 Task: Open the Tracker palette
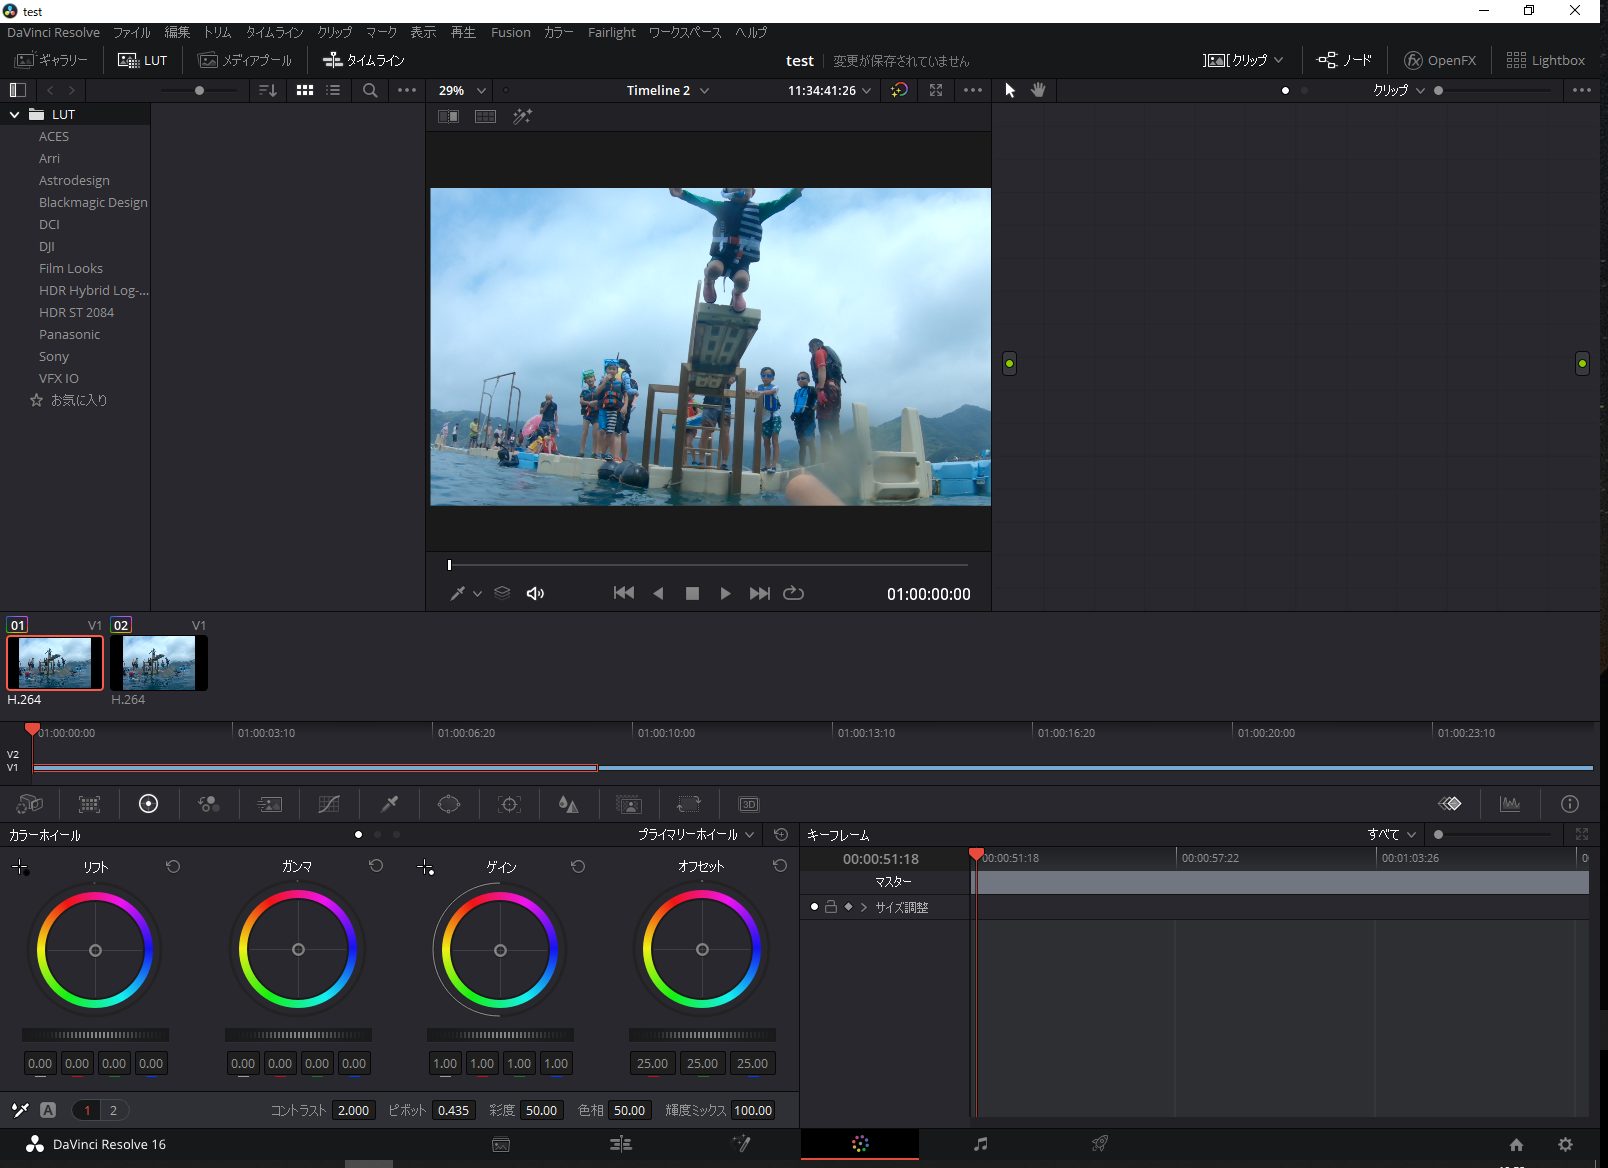point(509,804)
